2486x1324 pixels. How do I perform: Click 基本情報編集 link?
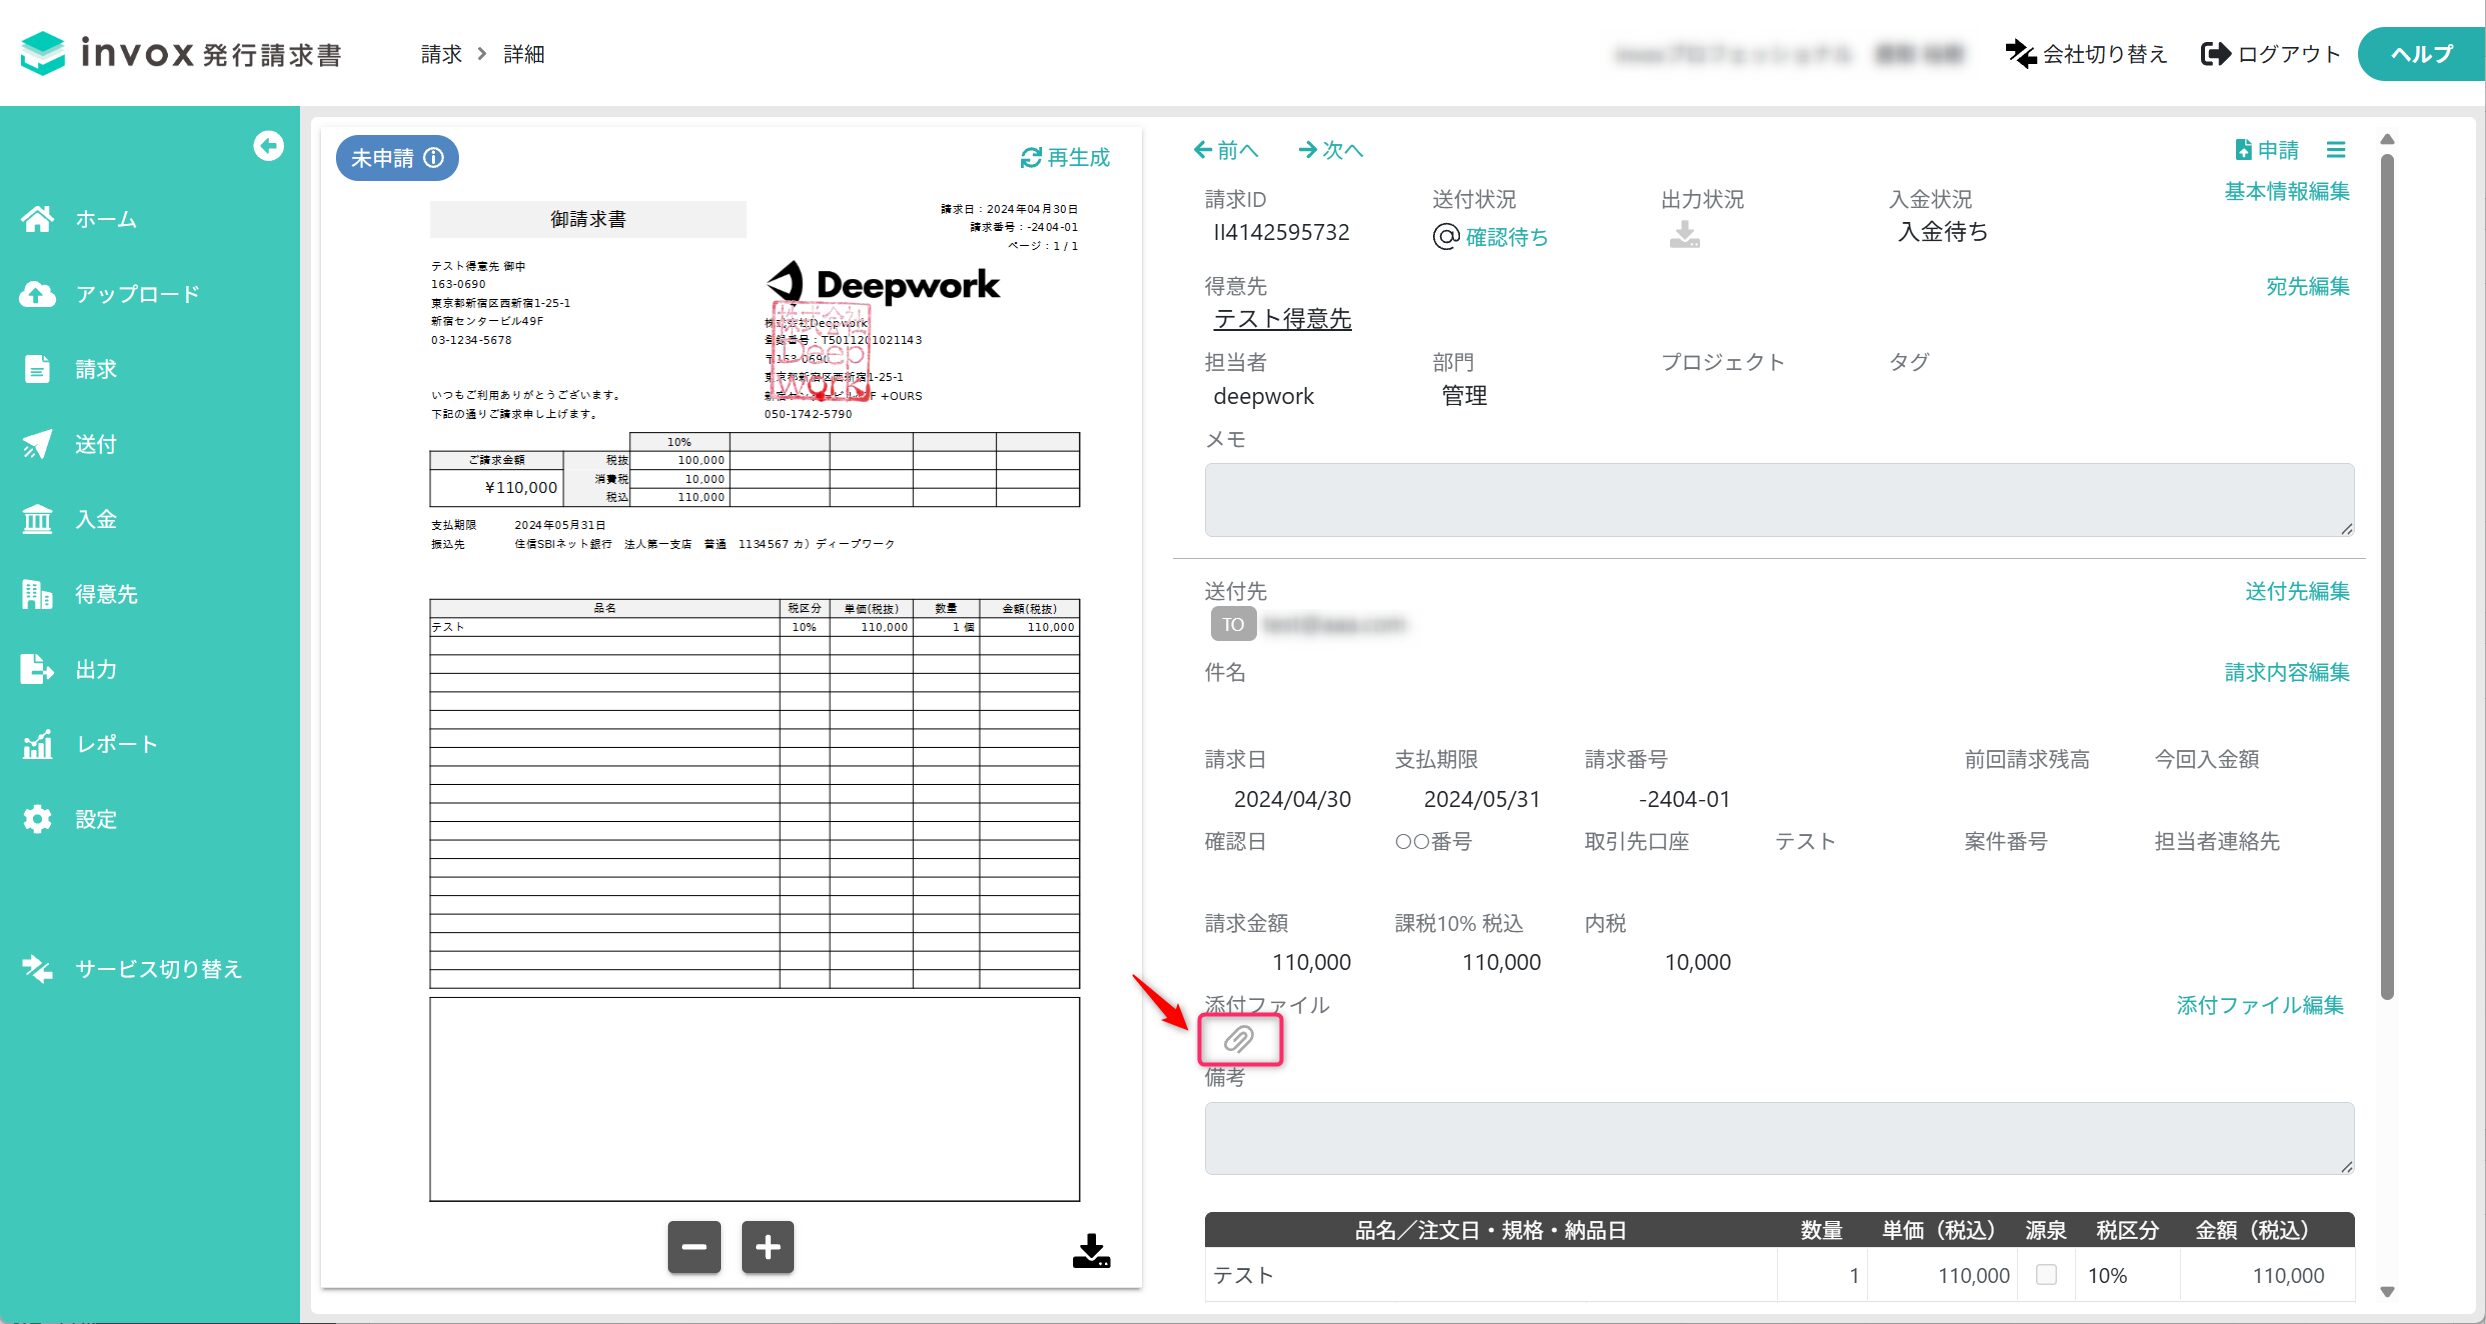(x=2287, y=191)
